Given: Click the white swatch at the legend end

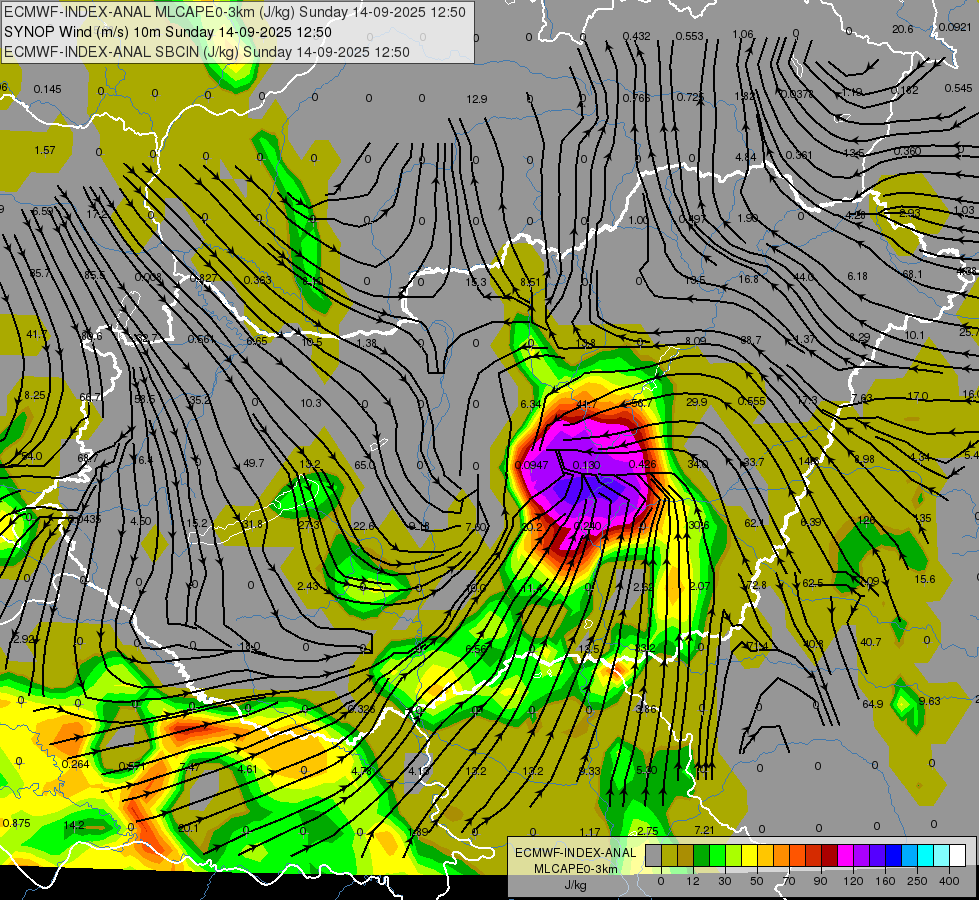Looking at the screenshot, I should 958,855.
